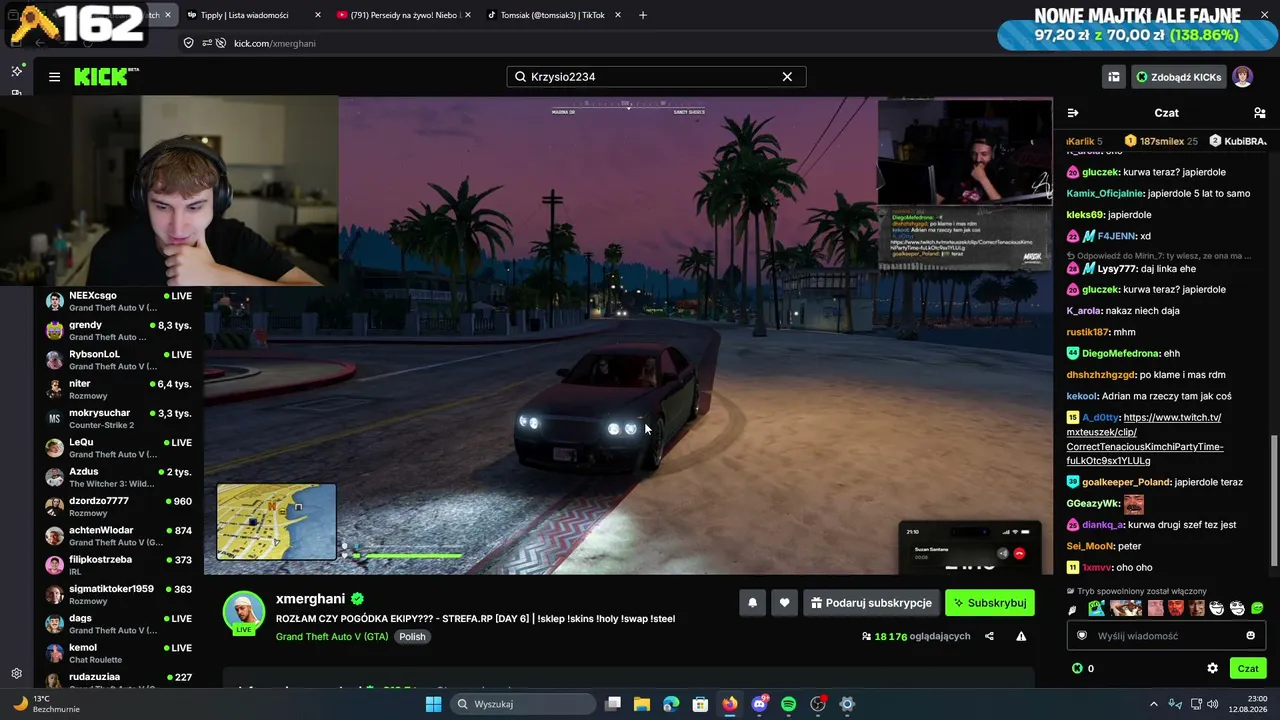Click the Wyszukaj taskbar search box
This screenshot has height=720, width=1280.
[x=522, y=704]
